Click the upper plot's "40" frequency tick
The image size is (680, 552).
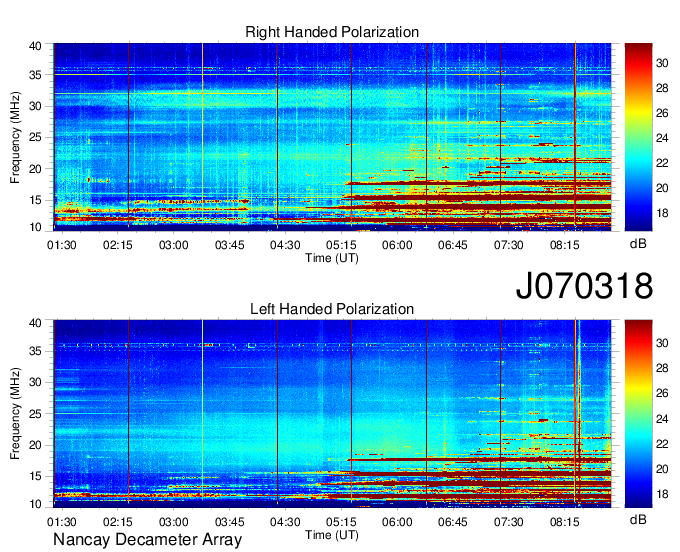pyautogui.click(x=35, y=46)
